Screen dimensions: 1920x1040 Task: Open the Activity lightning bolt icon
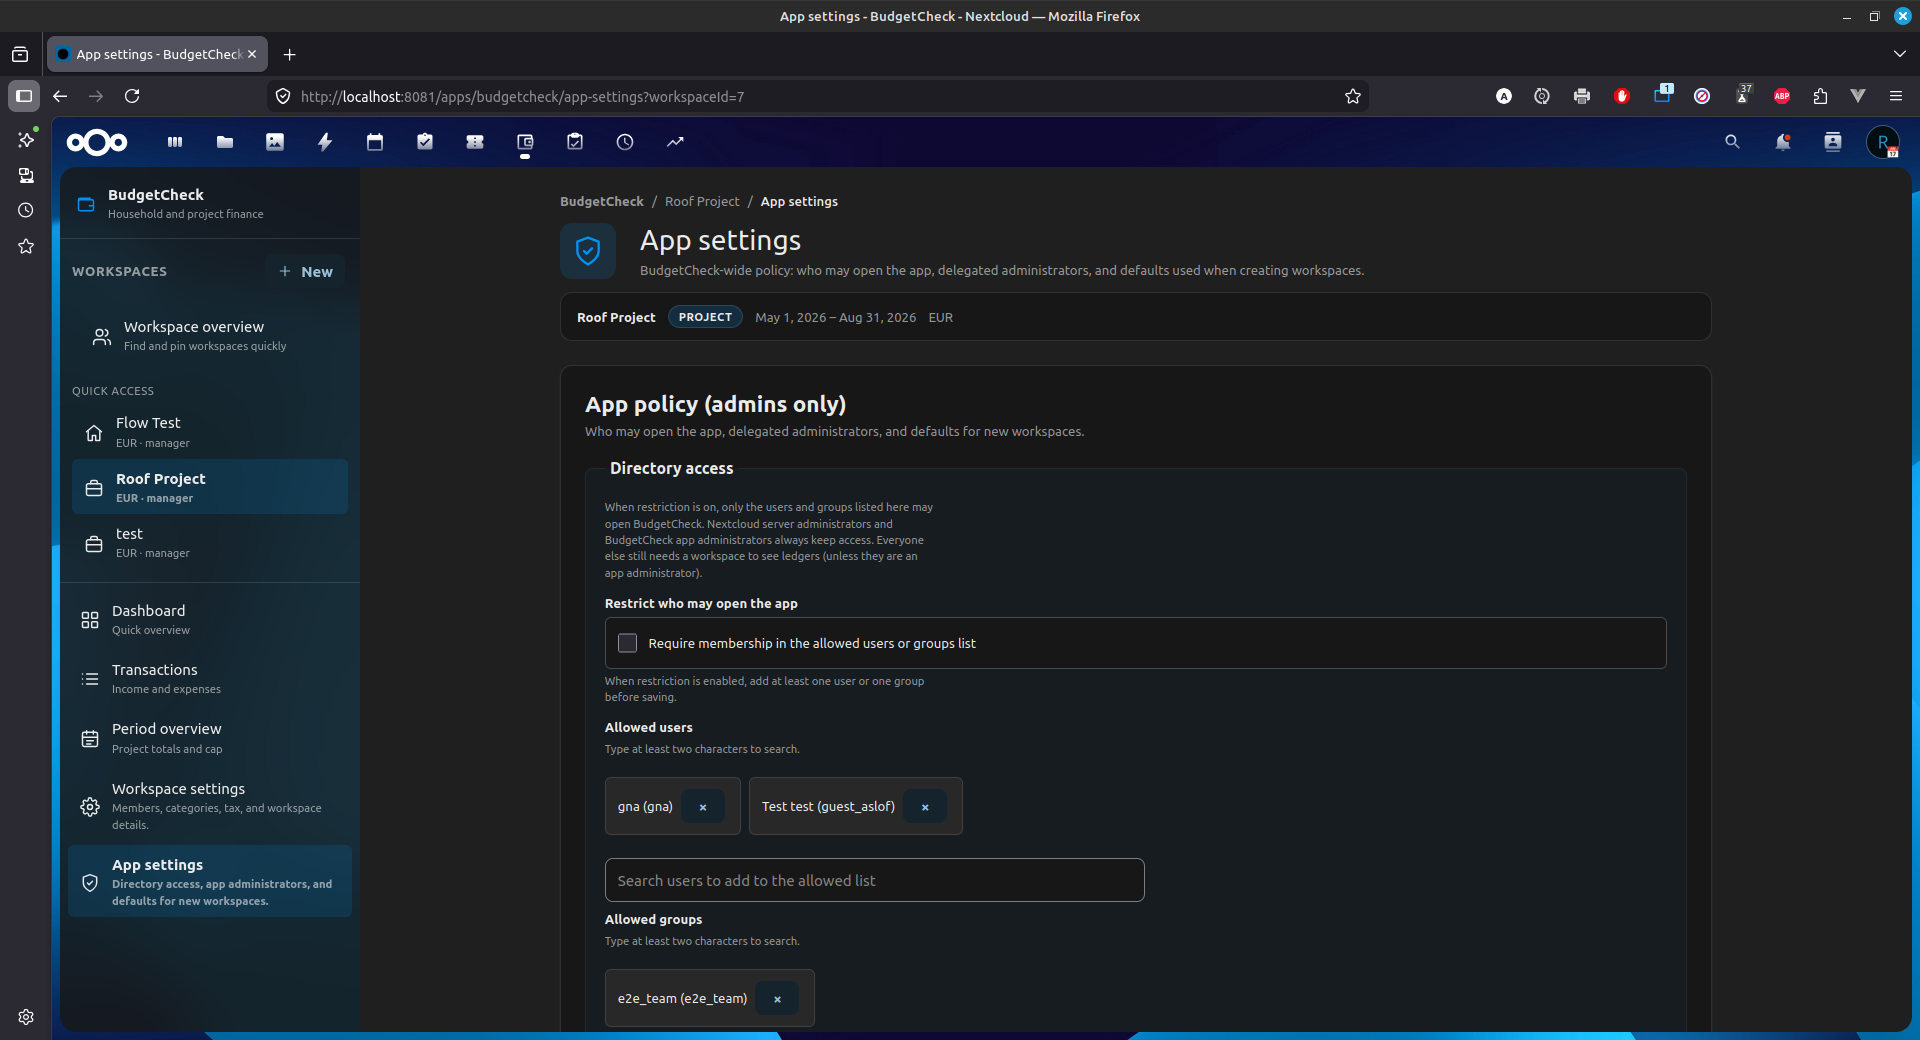coord(325,142)
